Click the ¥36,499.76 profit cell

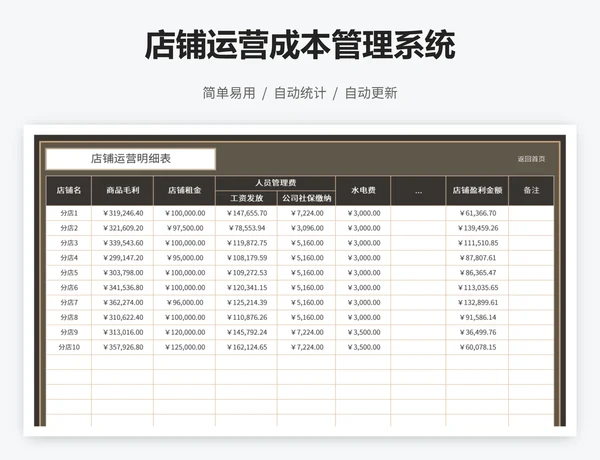[477, 333]
